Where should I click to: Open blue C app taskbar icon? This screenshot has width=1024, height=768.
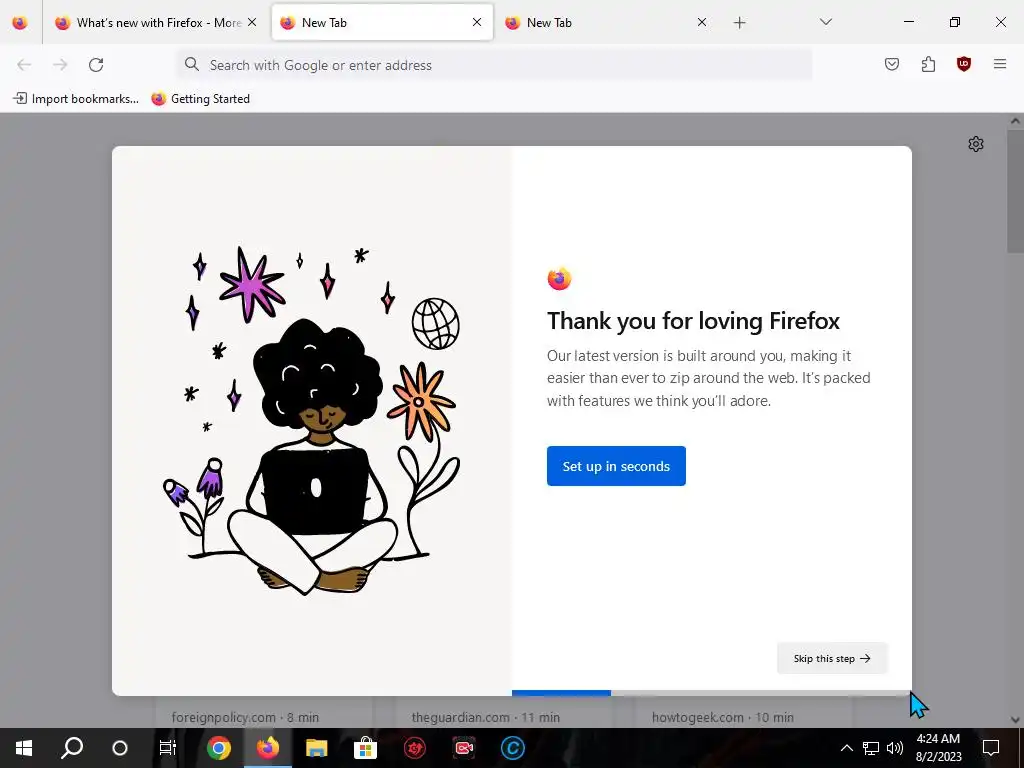click(513, 748)
